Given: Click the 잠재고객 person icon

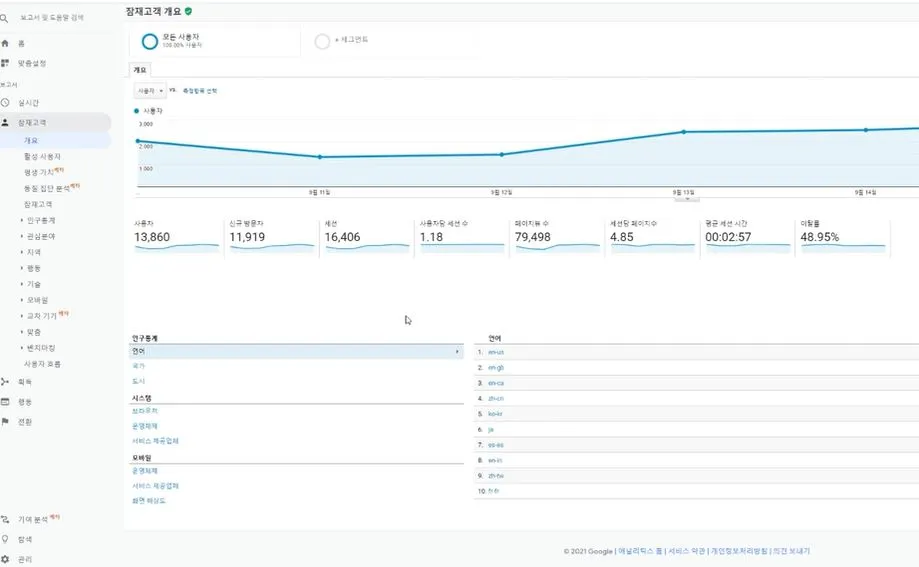Looking at the screenshot, I should [5, 123].
